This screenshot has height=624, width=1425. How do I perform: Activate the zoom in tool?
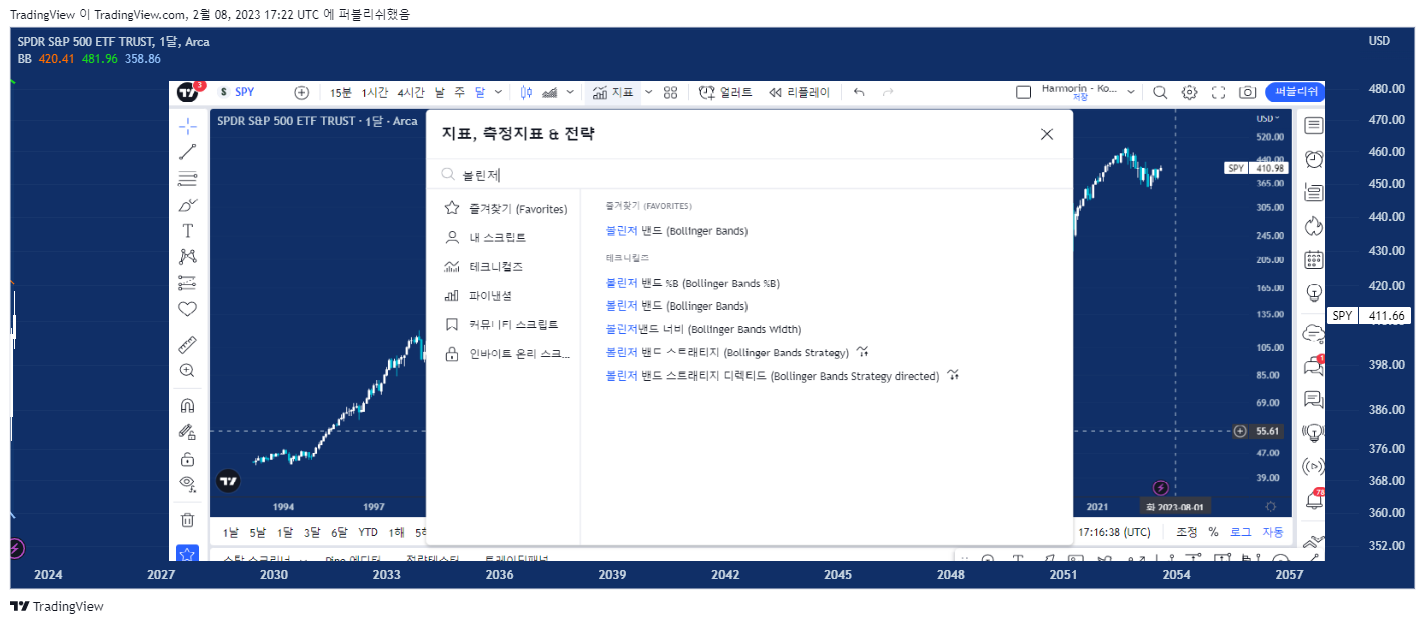[x=187, y=371]
